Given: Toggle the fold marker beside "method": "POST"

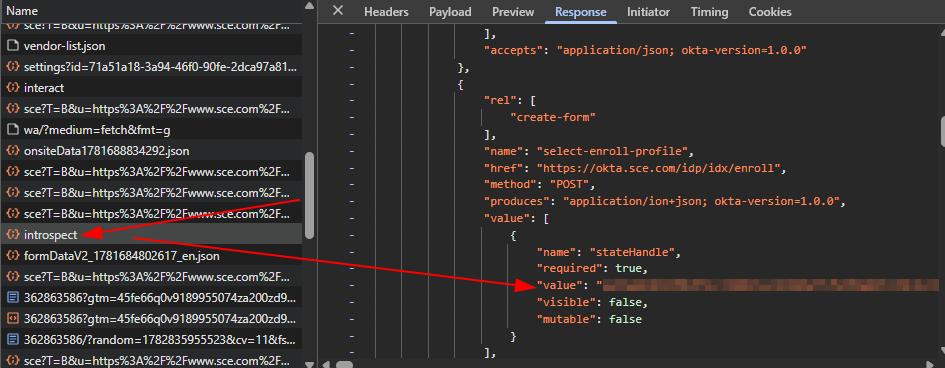Looking at the screenshot, I should point(352,185).
